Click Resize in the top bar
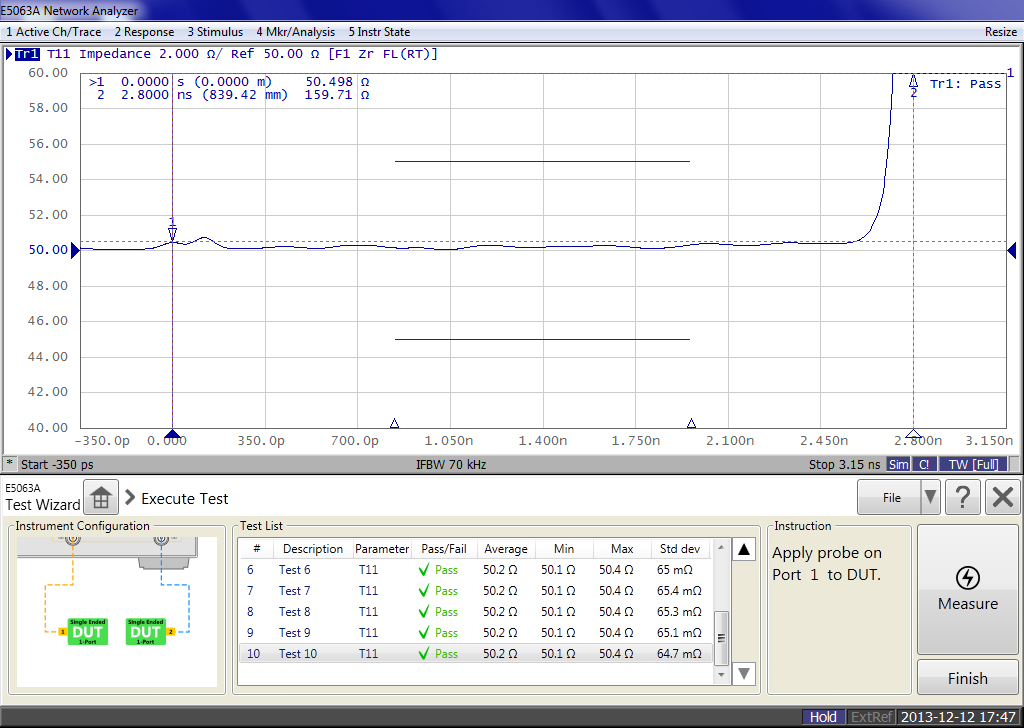This screenshot has width=1024, height=728. (x=1000, y=32)
